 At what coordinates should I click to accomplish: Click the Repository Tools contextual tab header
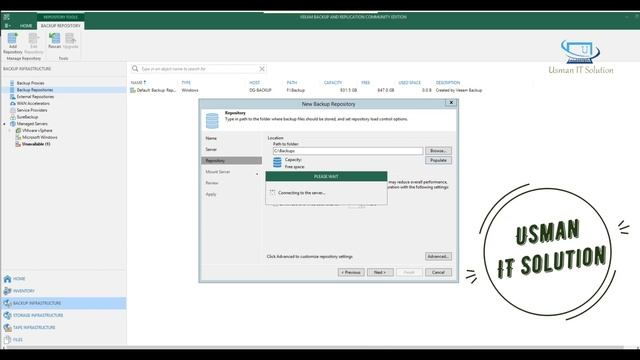point(60,17)
